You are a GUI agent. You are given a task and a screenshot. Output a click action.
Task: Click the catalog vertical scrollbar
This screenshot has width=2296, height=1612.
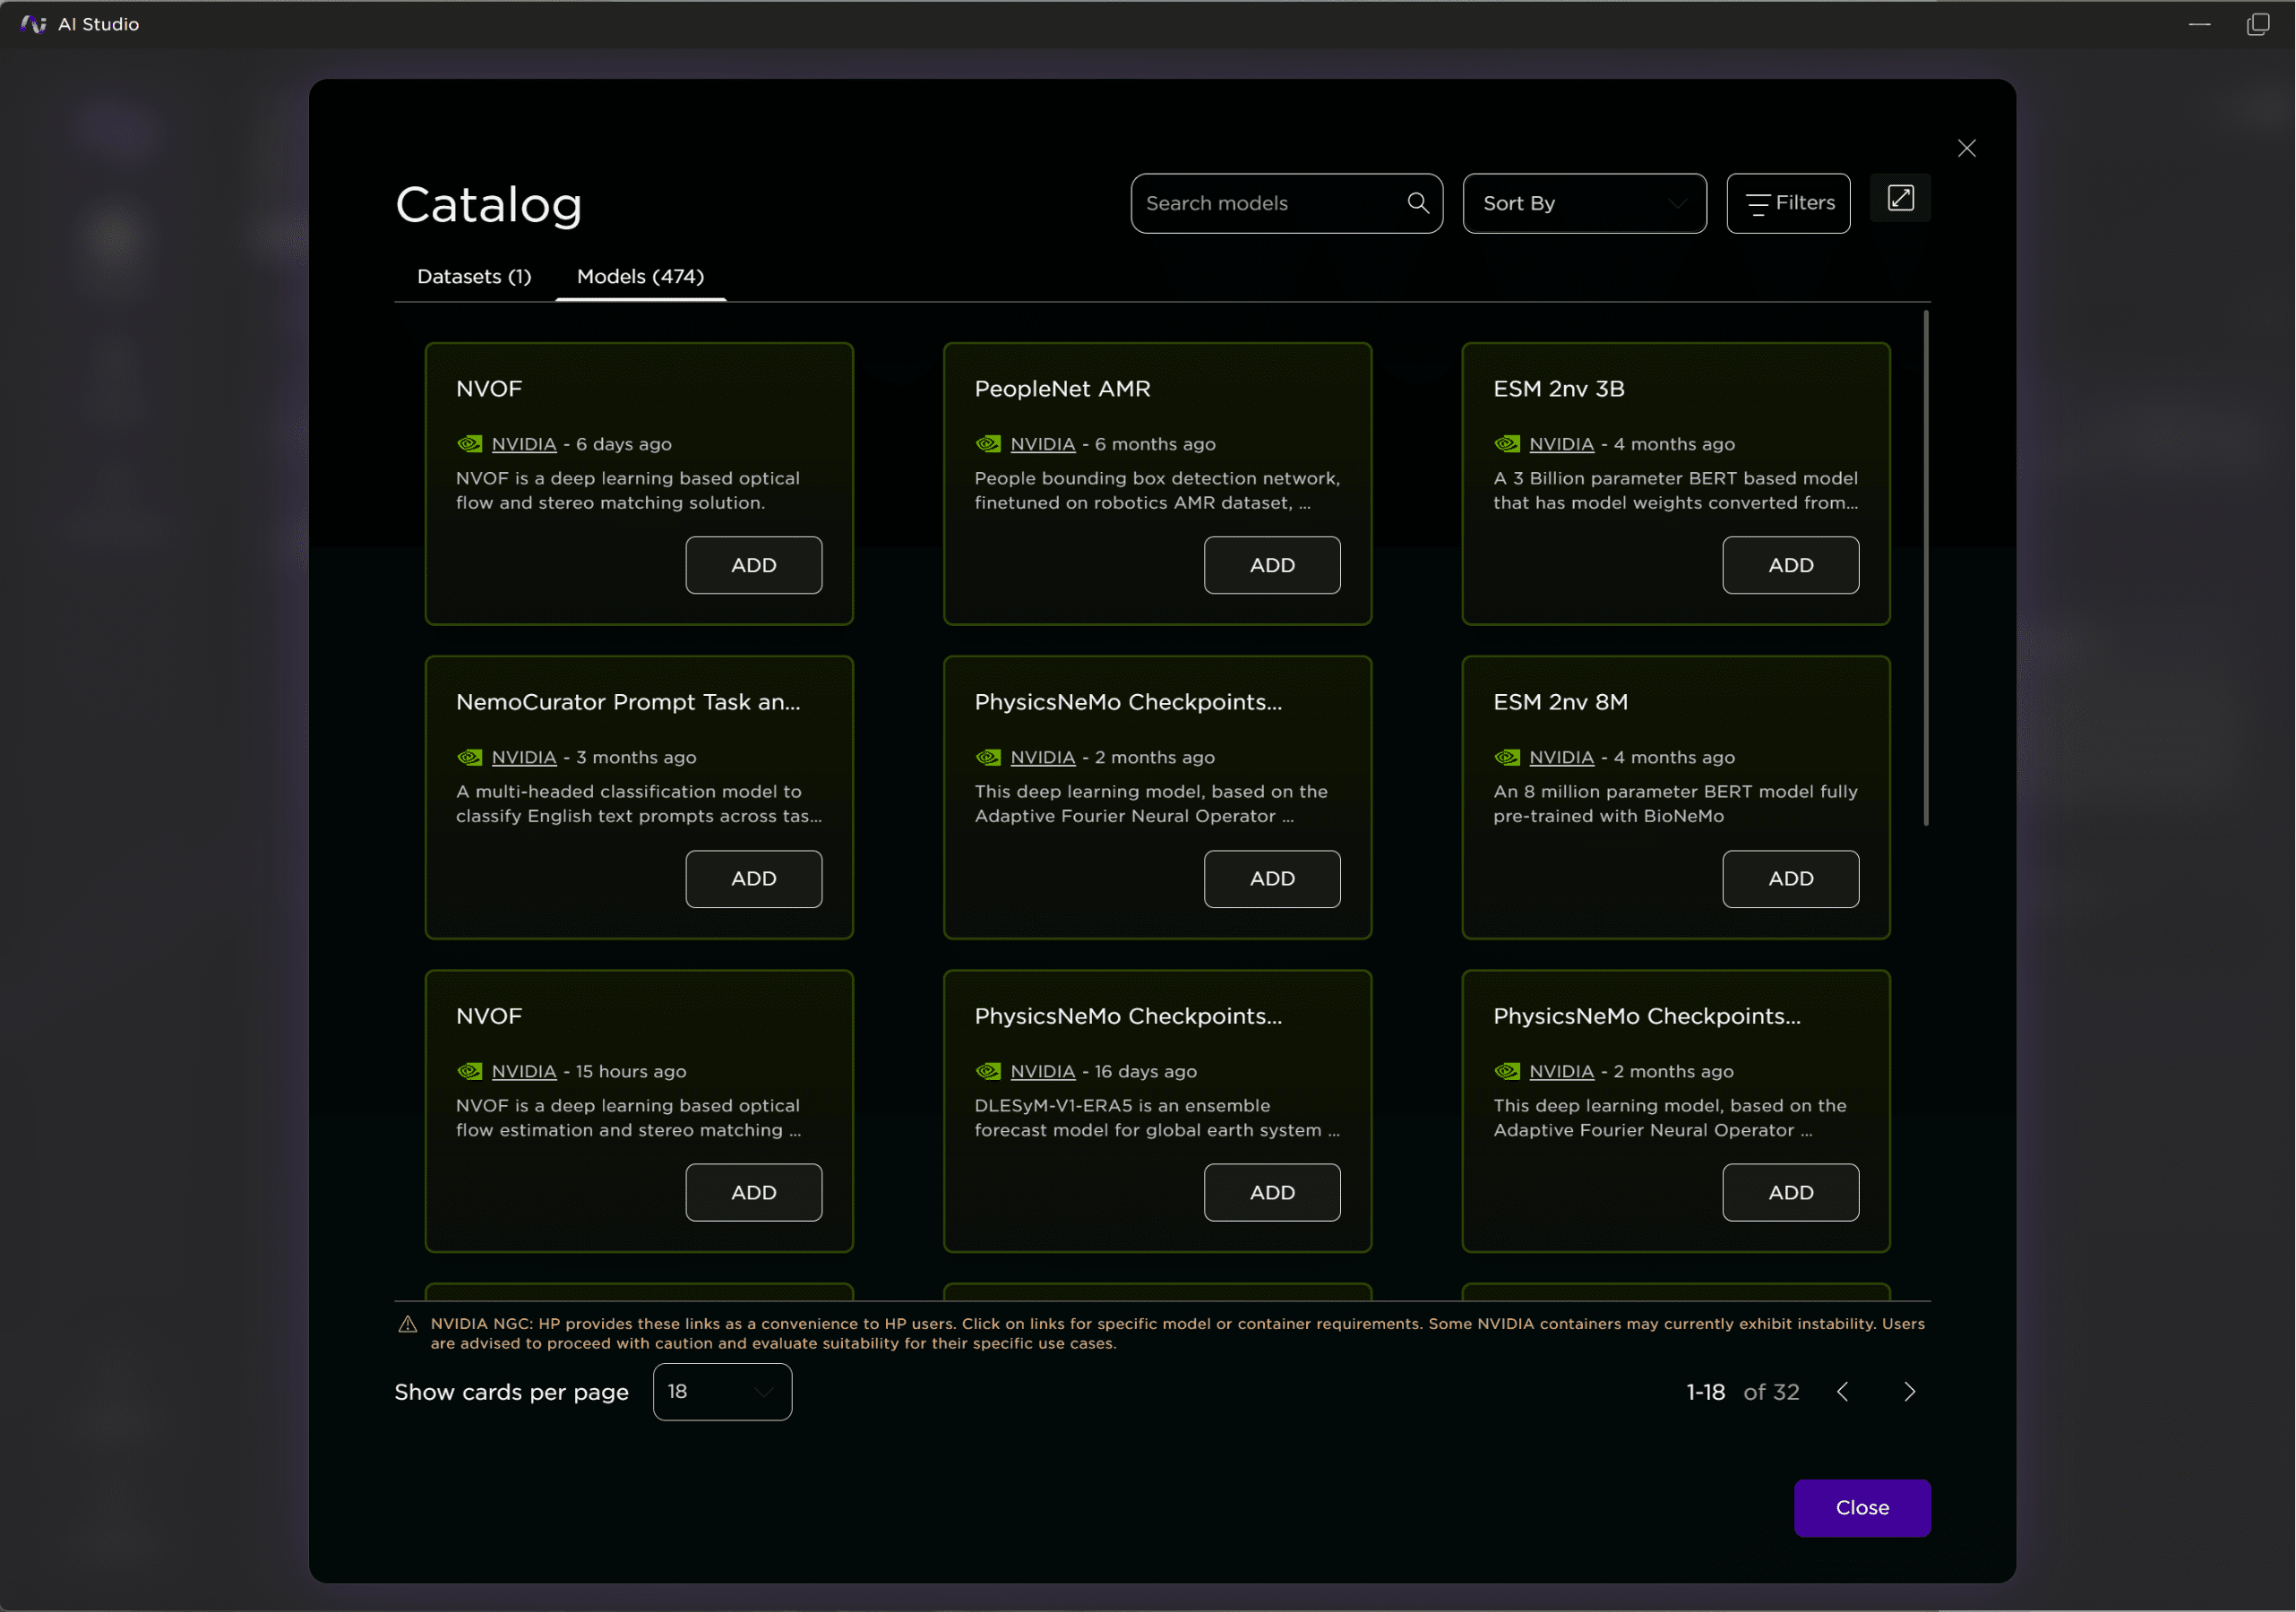tap(1925, 568)
